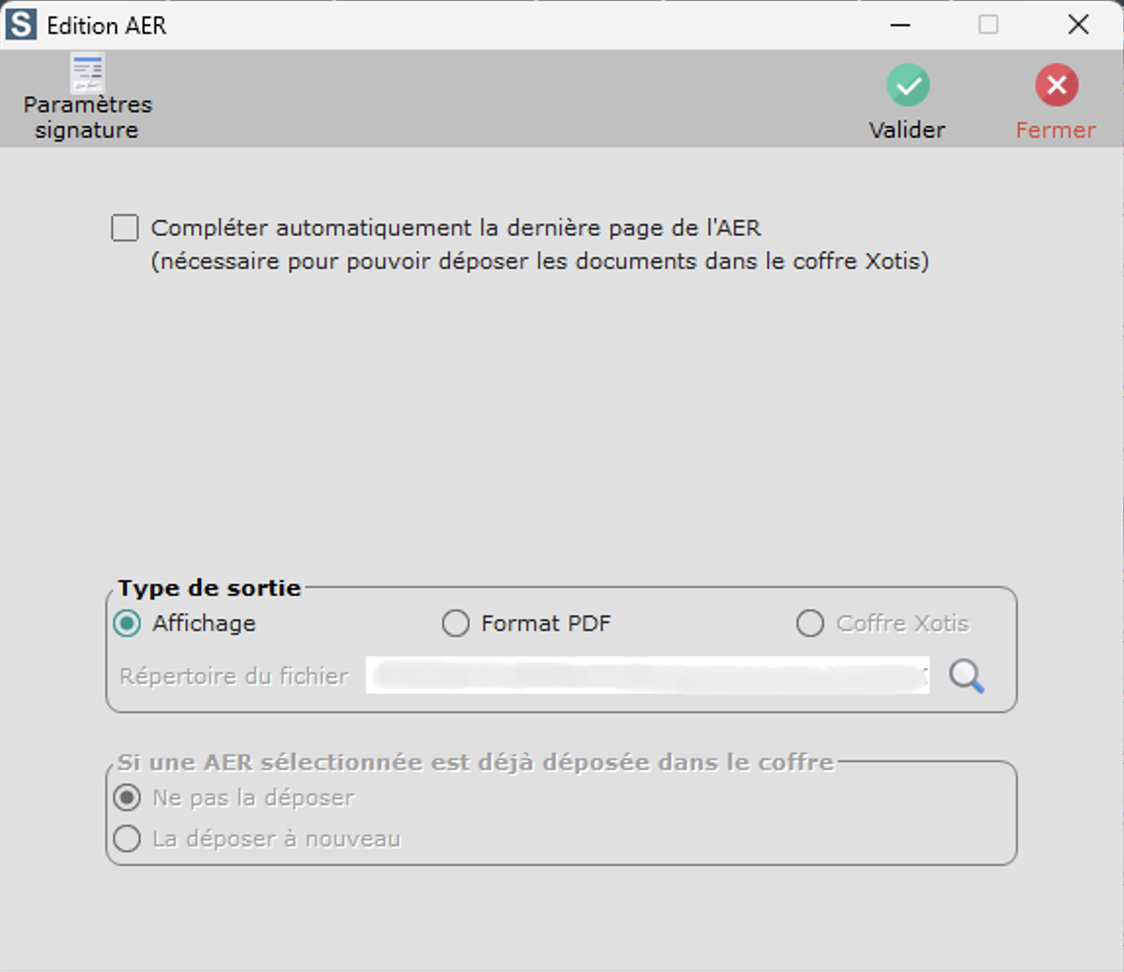1124x972 pixels.
Task: Click the S application icon in title bar
Action: point(21,25)
